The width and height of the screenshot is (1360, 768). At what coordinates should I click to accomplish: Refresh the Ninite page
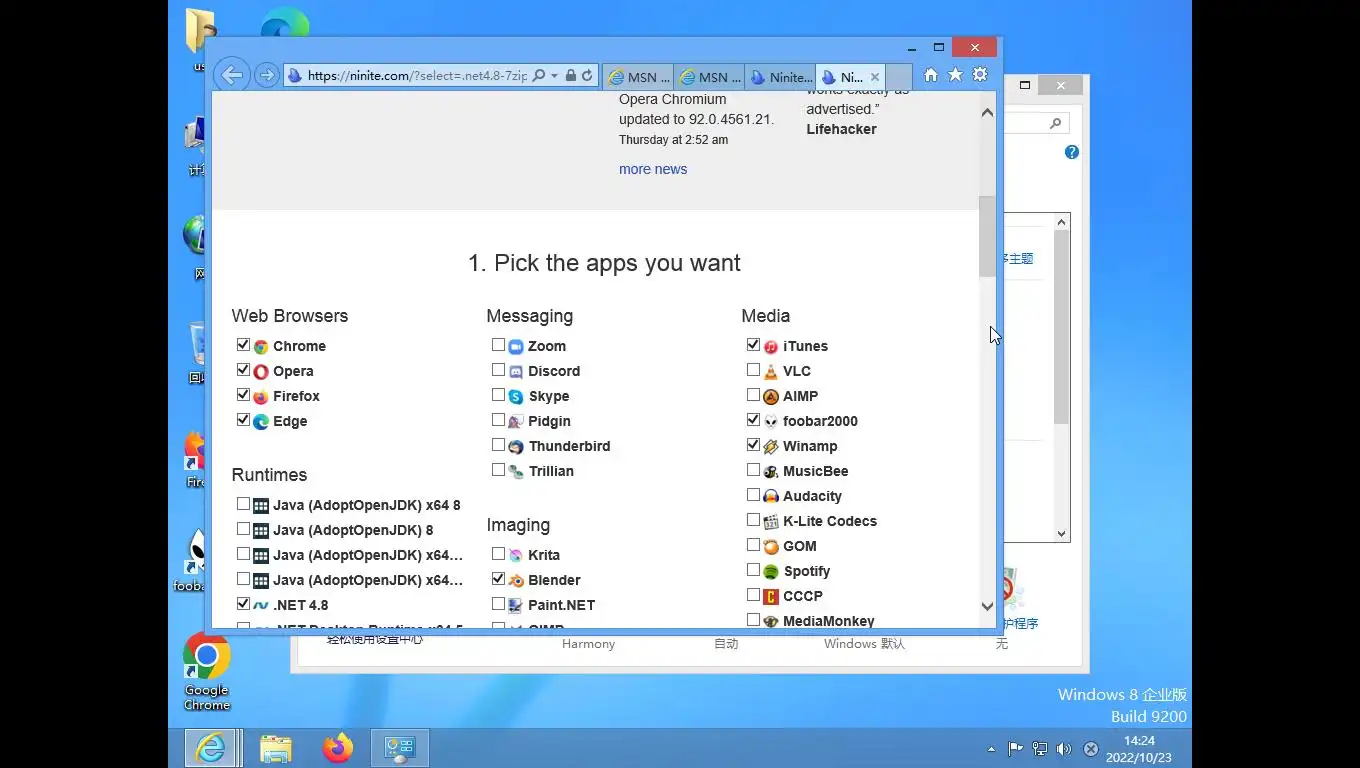(x=587, y=76)
